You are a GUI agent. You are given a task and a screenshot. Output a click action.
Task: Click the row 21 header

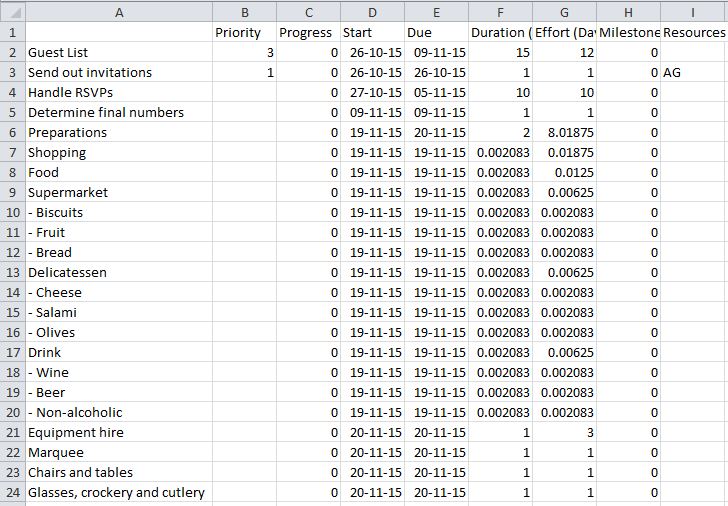pyautogui.click(x=12, y=432)
